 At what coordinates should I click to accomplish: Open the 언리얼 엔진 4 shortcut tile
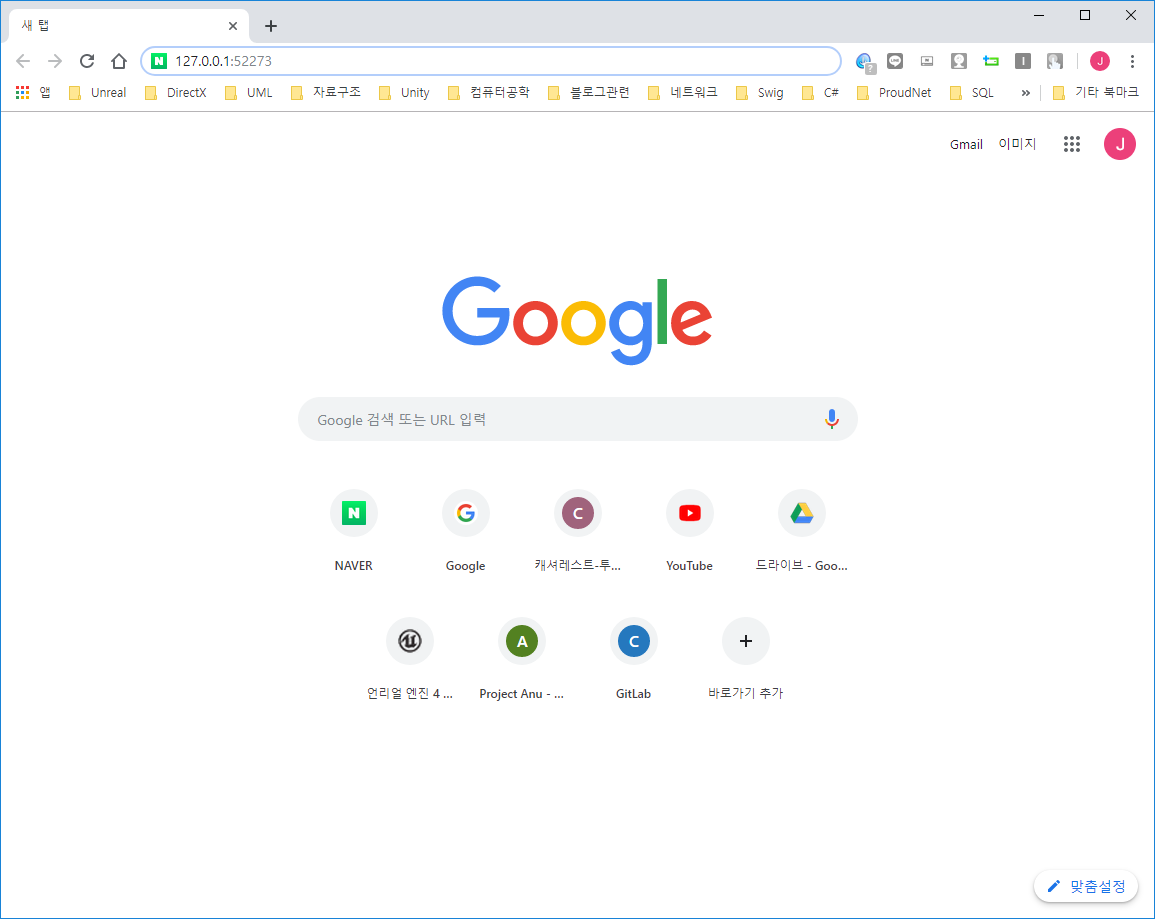410,658
